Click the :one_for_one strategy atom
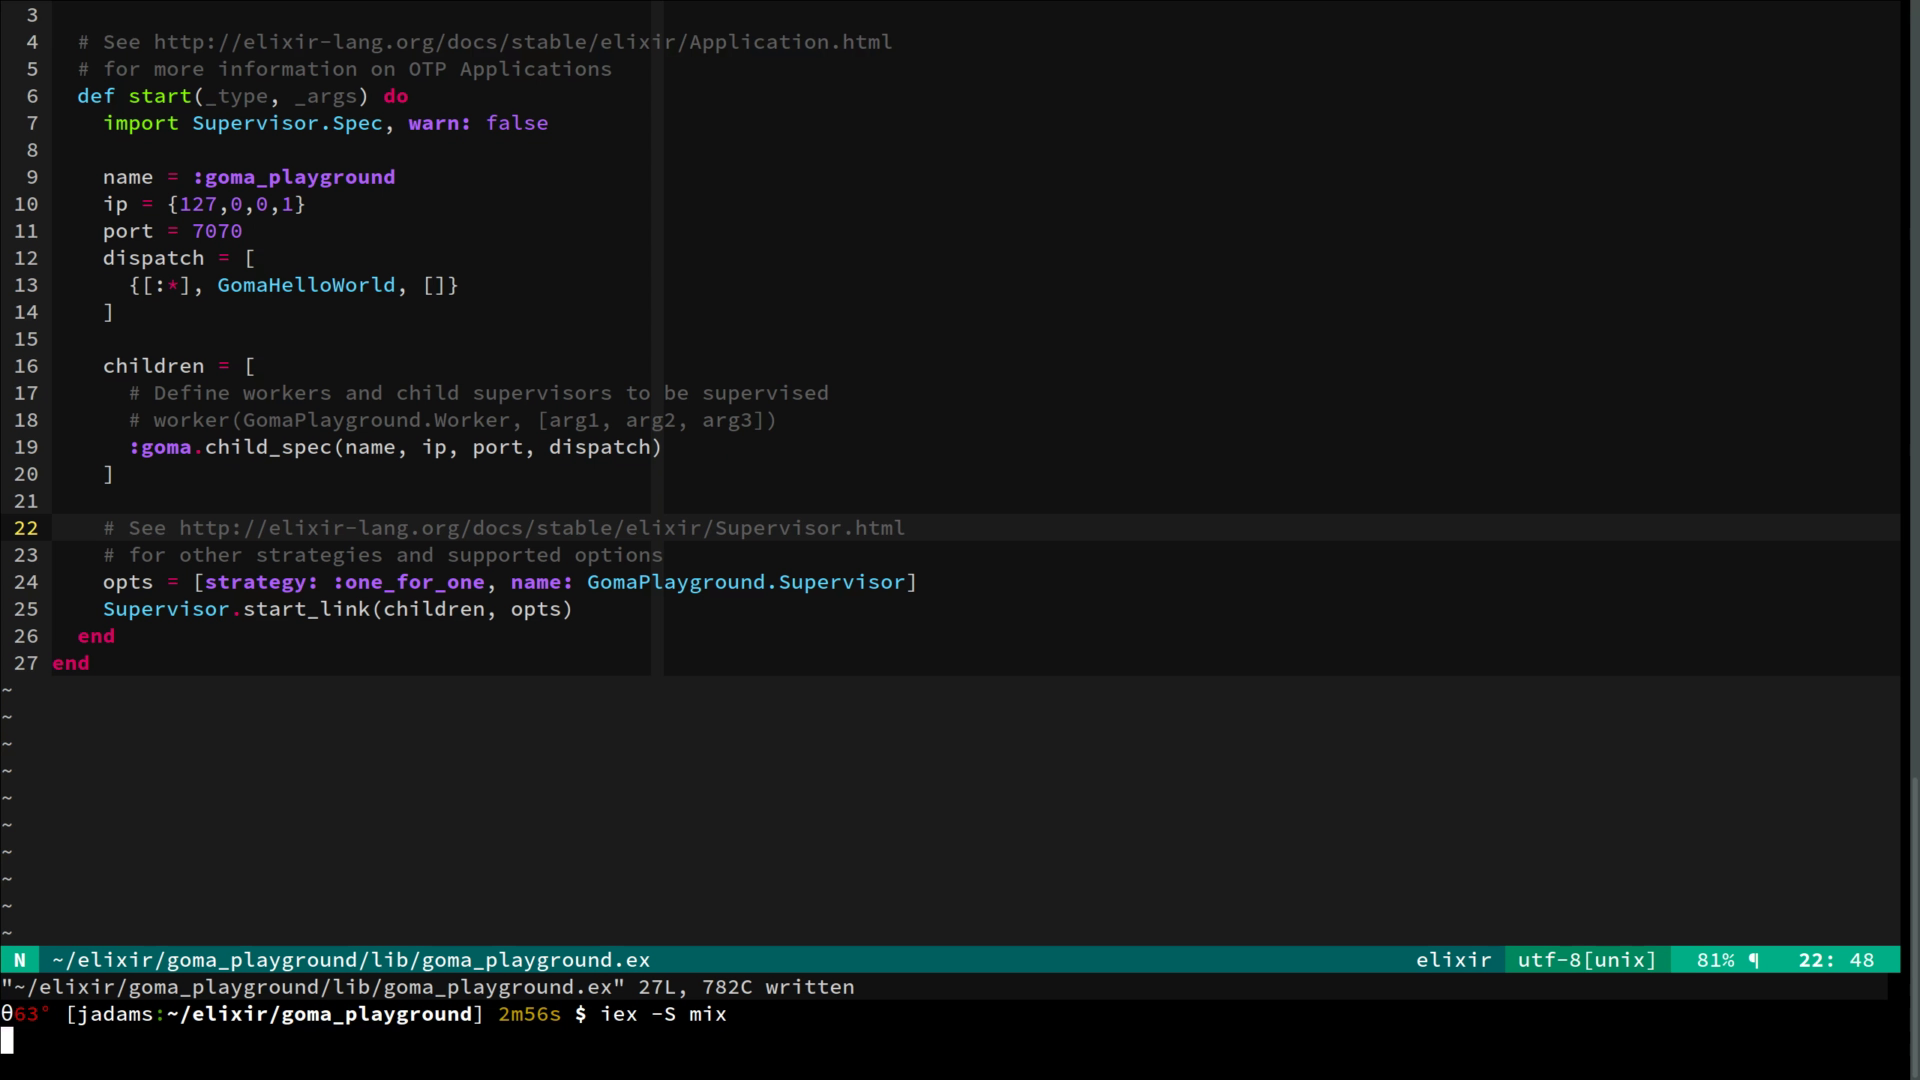1920x1080 pixels. pos(409,582)
